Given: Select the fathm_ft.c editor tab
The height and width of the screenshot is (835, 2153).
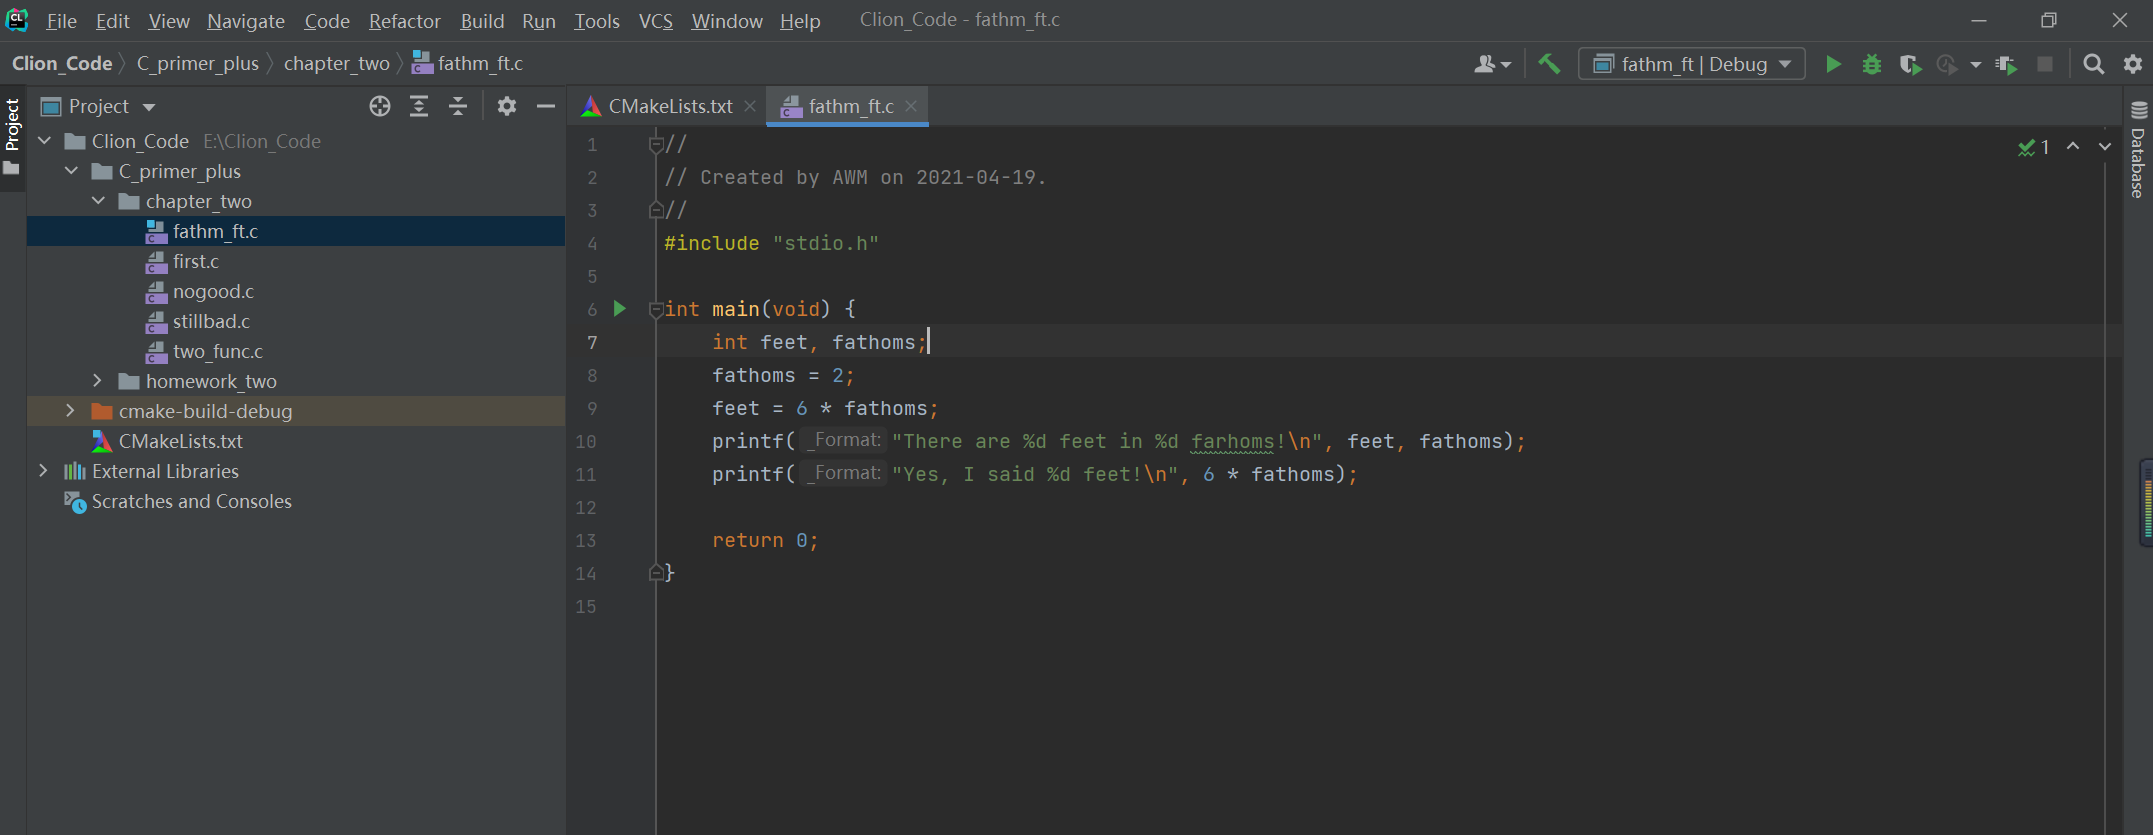Looking at the screenshot, I should (x=850, y=106).
